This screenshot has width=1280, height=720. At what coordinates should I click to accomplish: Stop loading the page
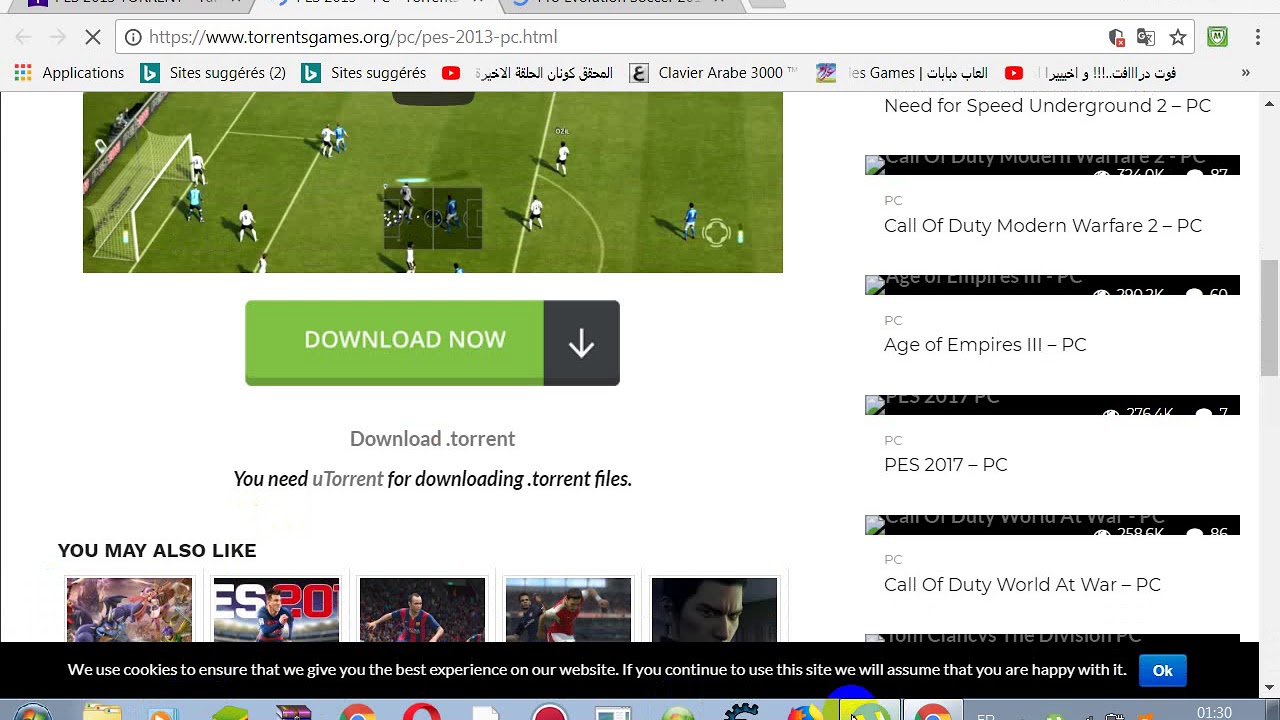92,37
